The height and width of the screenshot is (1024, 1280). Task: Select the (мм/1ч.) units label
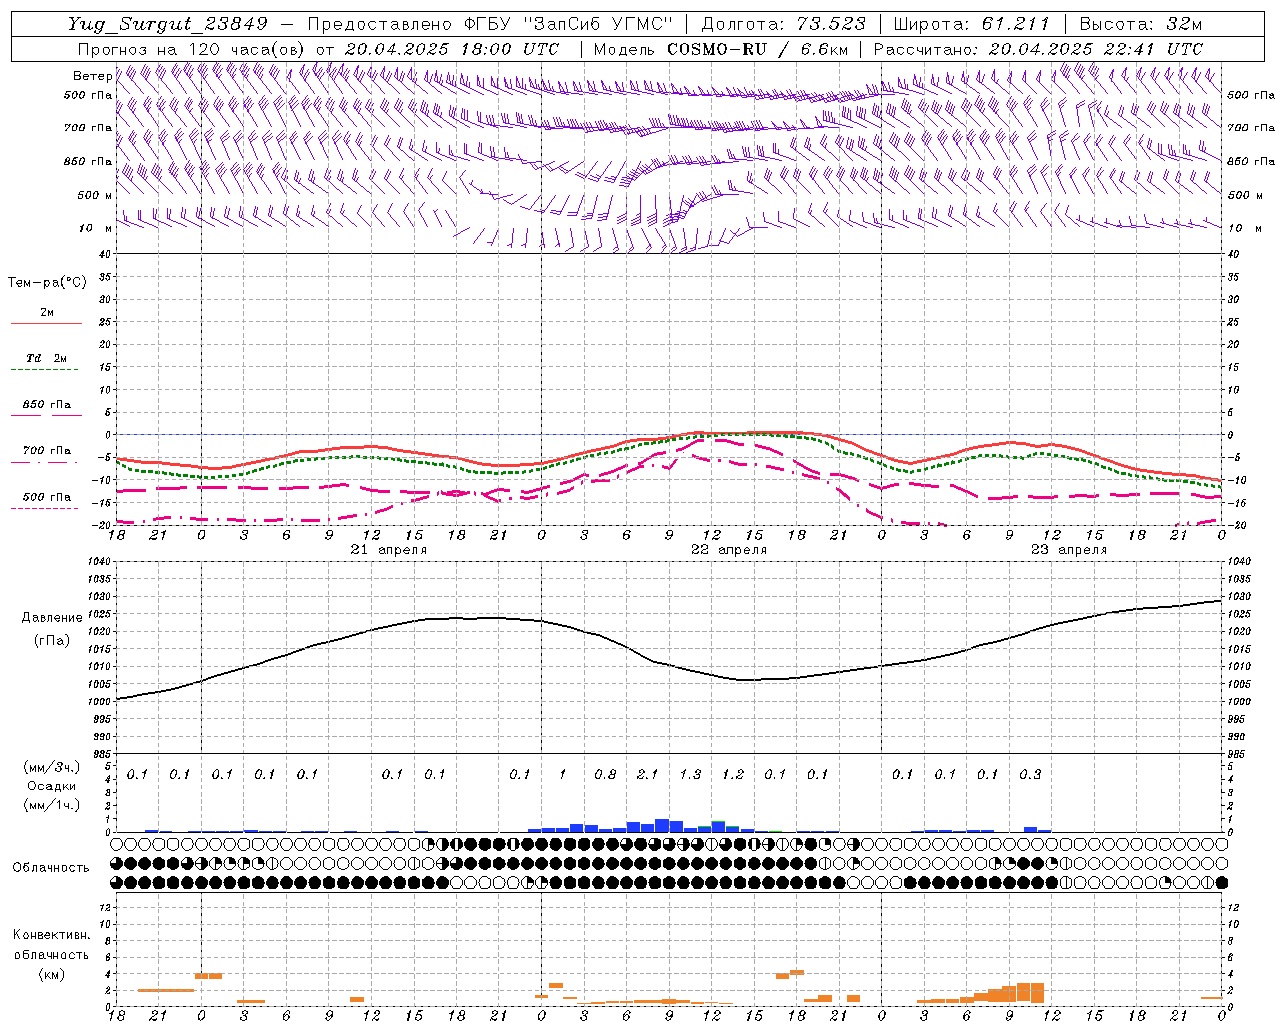tap(52, 805)
